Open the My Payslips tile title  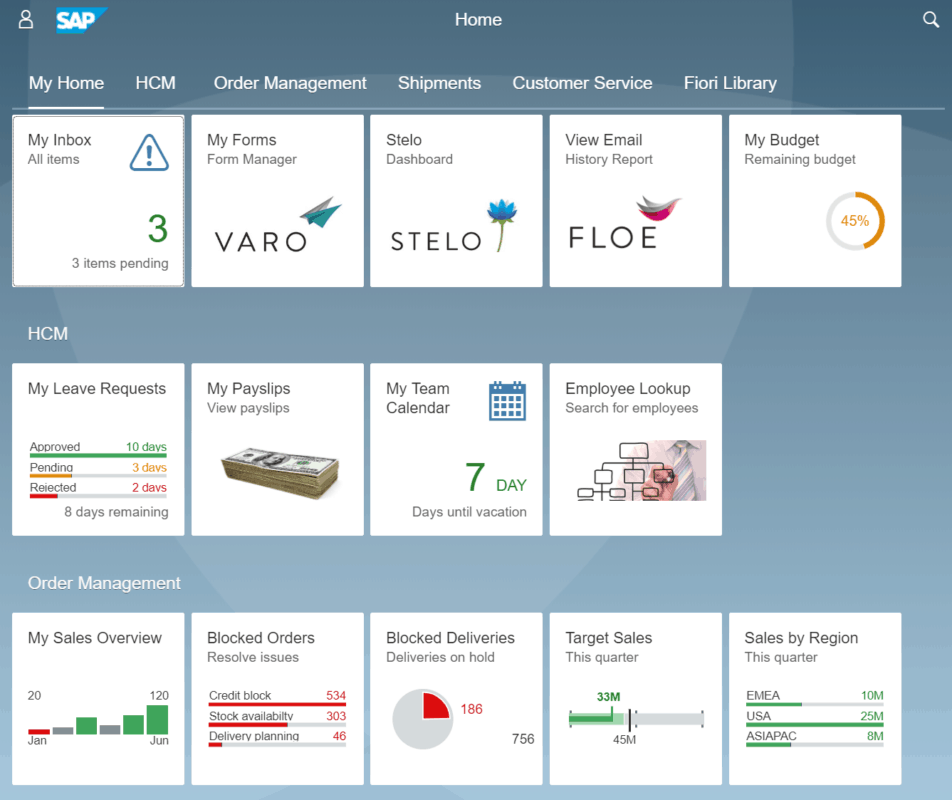[248, 389]
